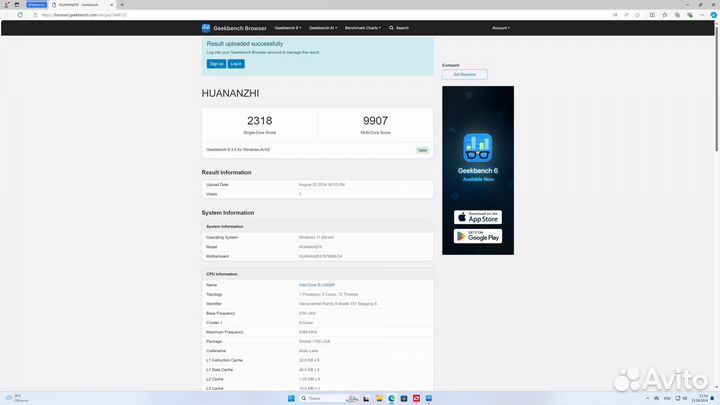This screenshot has width=720, height=405.
Task: Click the 9907 multi-core score
Action: click(x=375, y=121)
